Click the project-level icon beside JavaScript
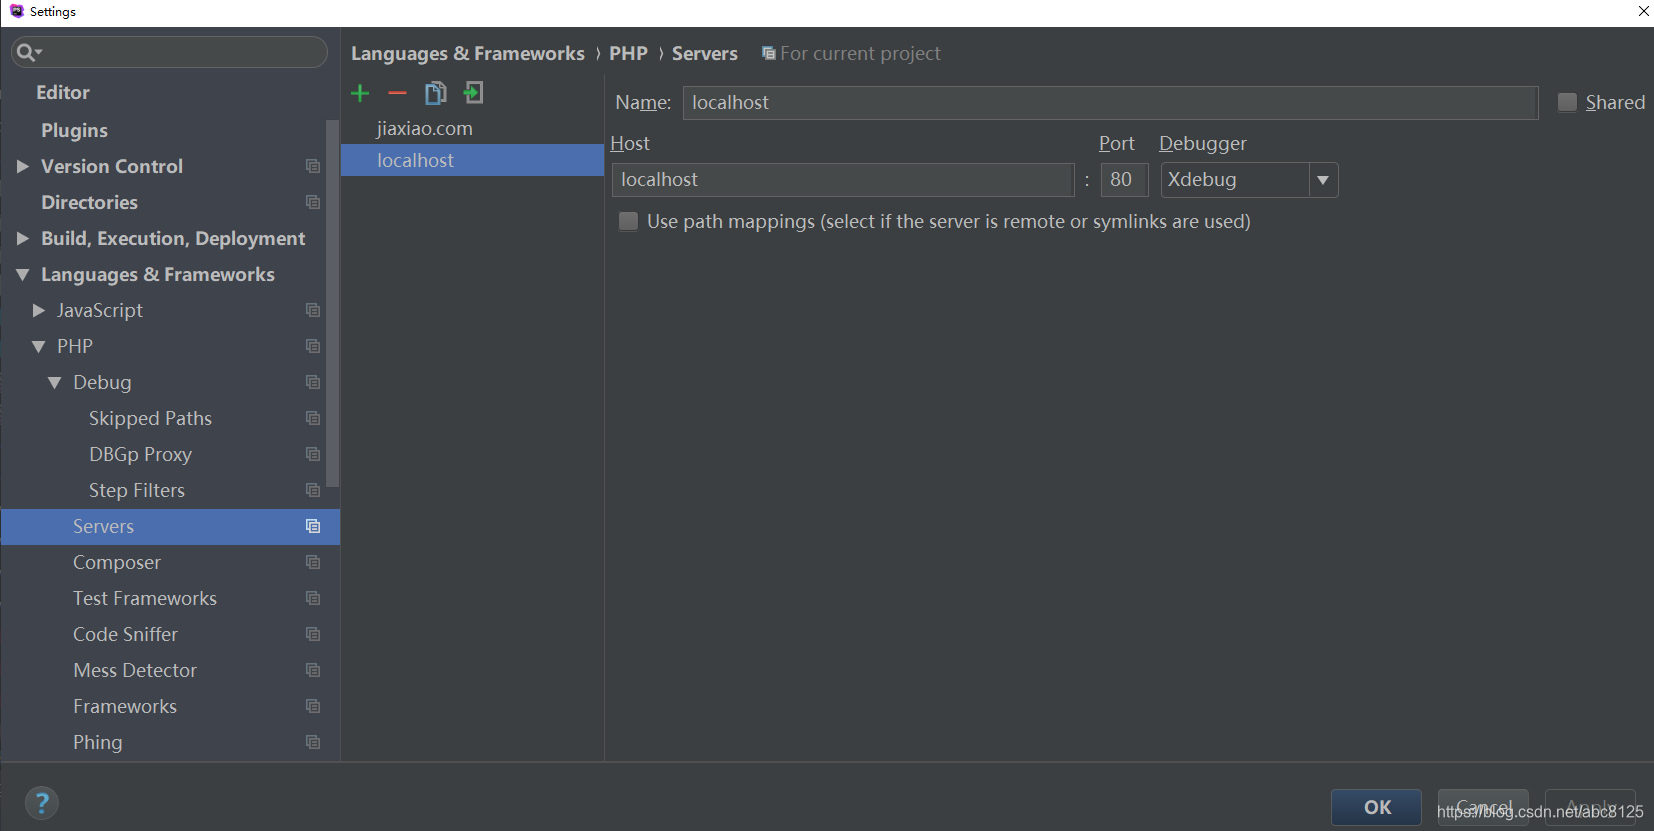Screen dimensions: 1654x831 [x=313, y=310]
